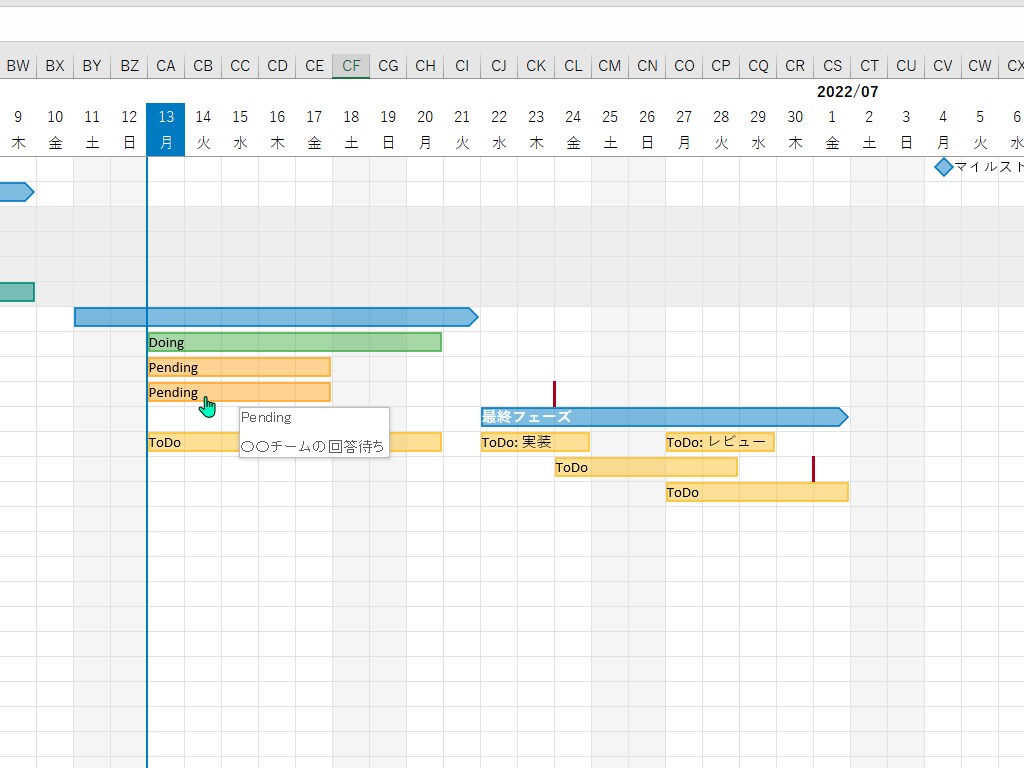This screenshot has height=768, width=1024.
Task: Click the マイルスト legend text
Action: click(989, 167)
